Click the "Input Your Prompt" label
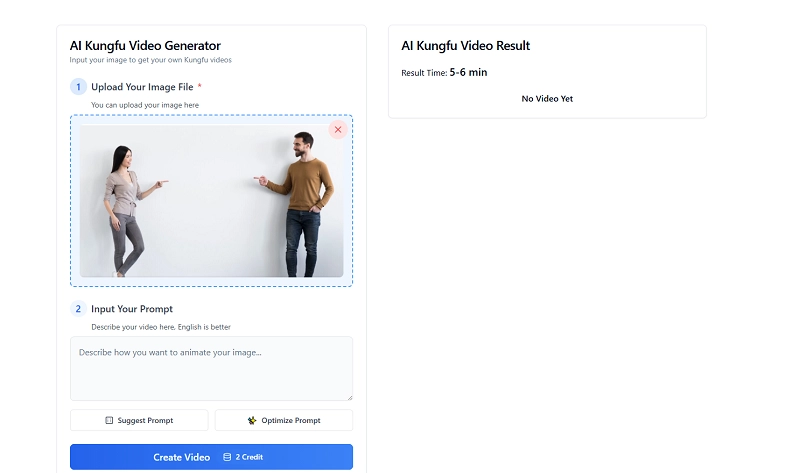This screenshot has height=473, width=800. tap(132, 309)
